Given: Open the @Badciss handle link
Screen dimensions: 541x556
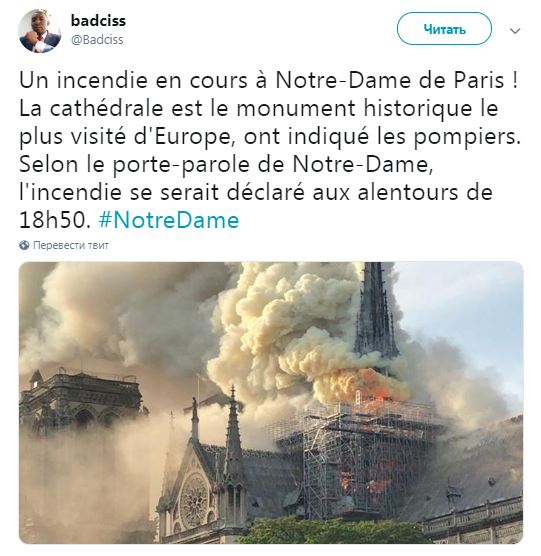Looking at the screenshot, I should [97, 39].
